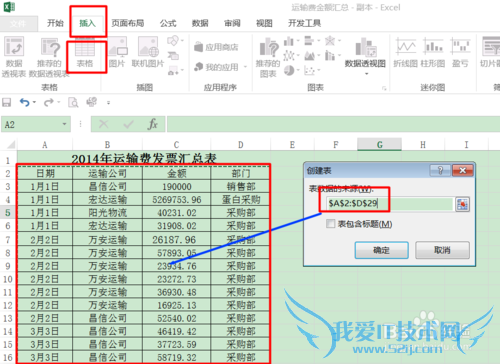Cancel the Create Table dialog
The image size is (500, 364).
442,250
